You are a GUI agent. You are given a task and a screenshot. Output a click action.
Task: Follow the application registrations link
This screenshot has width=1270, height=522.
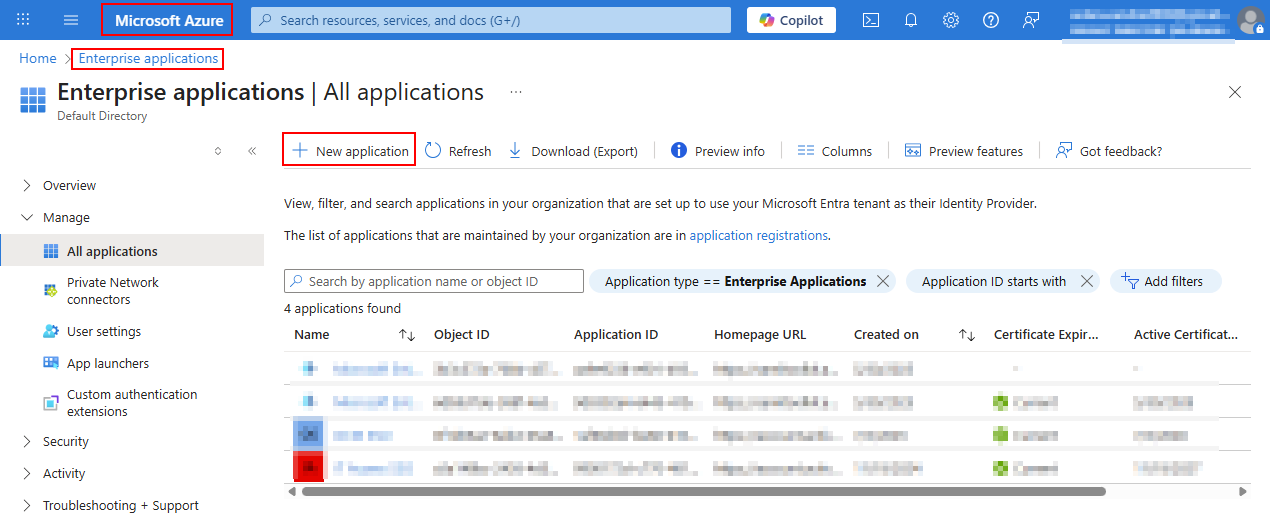coord(758,236)
